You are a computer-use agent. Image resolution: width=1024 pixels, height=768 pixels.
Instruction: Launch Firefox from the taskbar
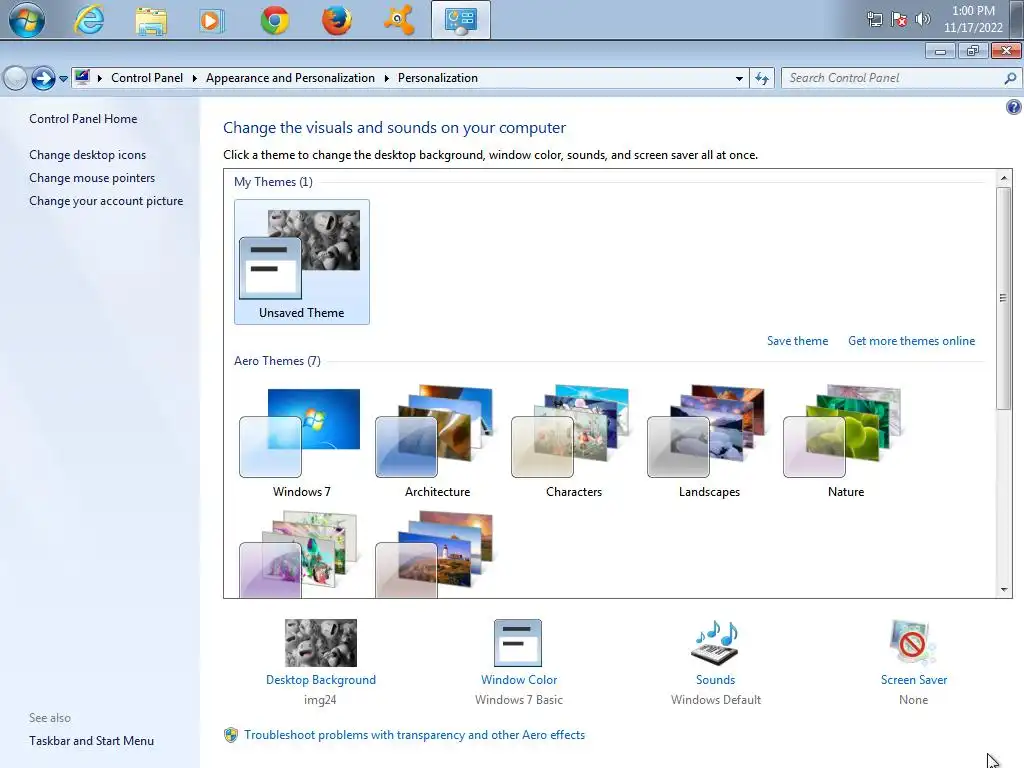click(x=336, y=20)
